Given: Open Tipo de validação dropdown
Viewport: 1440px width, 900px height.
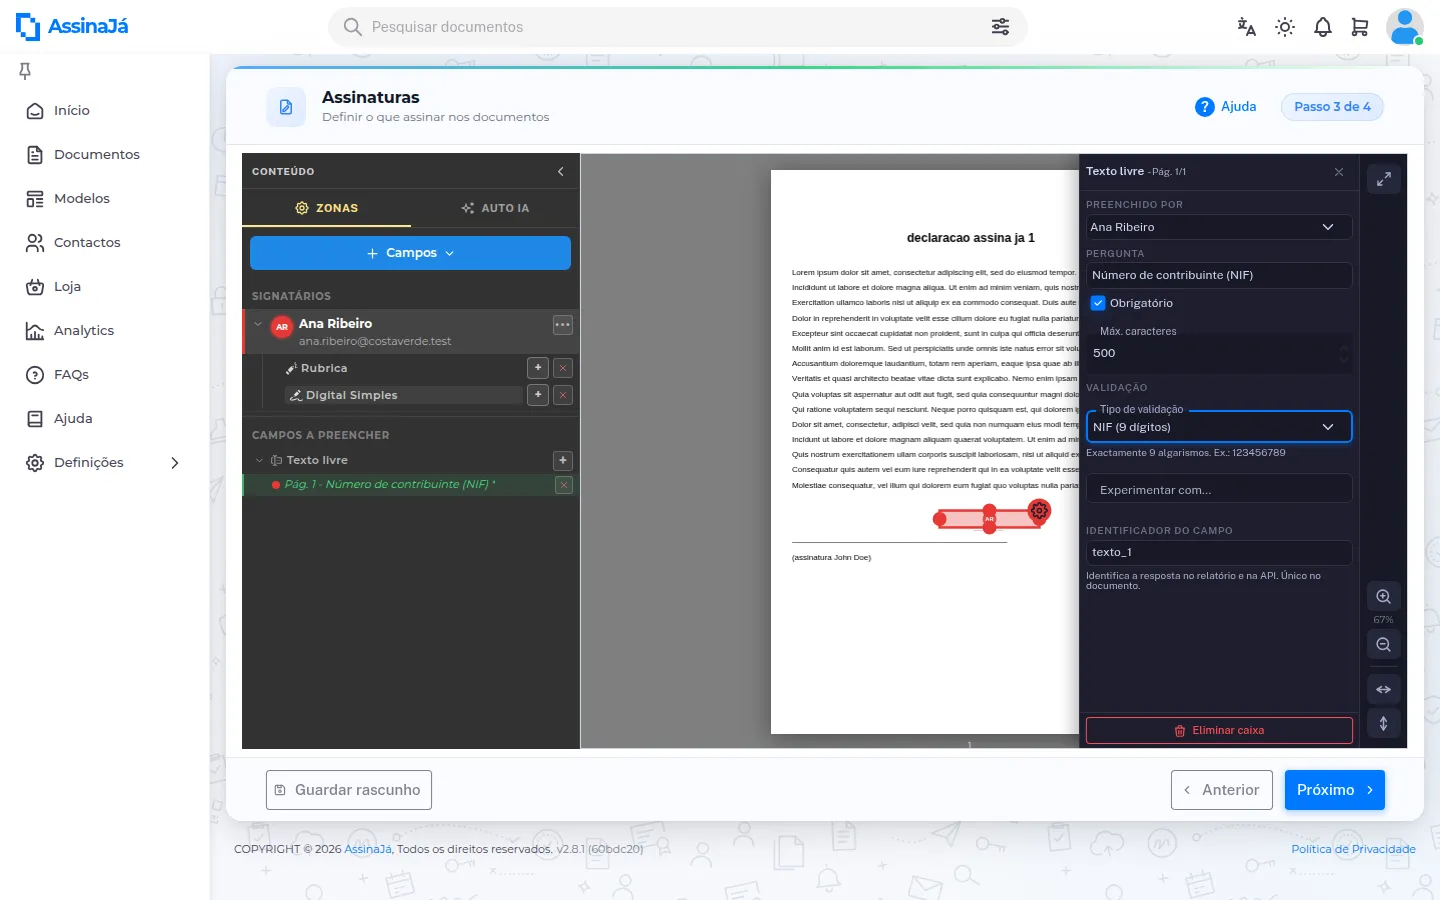Looking at the screenshot, I should tap(1219, 427).
